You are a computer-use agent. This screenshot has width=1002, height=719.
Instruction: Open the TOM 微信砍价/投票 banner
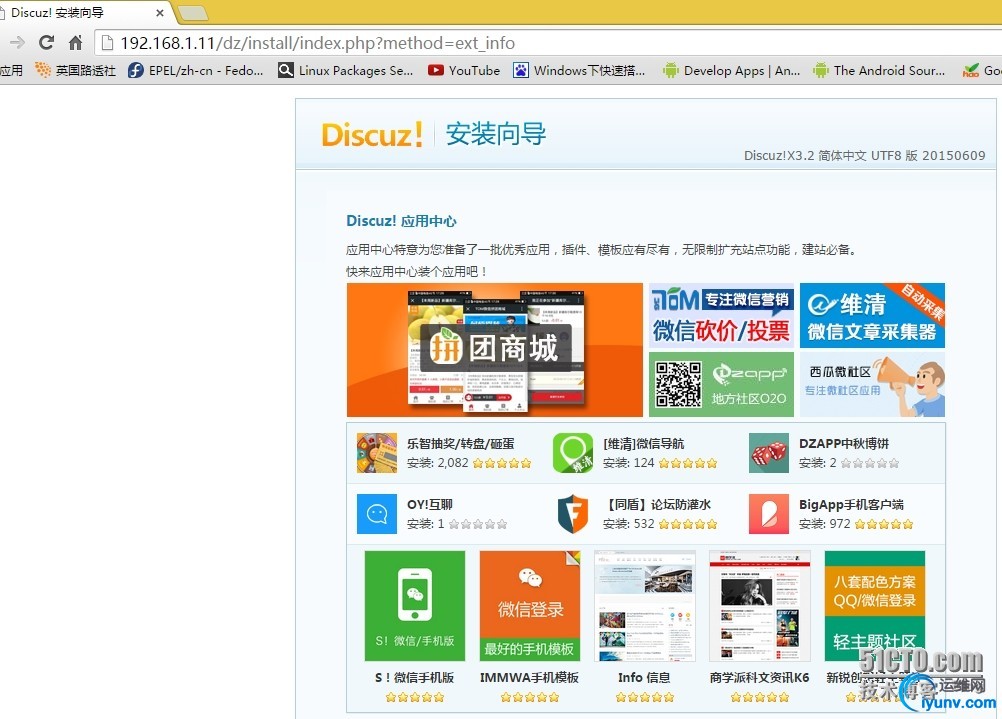pos(721,316)
